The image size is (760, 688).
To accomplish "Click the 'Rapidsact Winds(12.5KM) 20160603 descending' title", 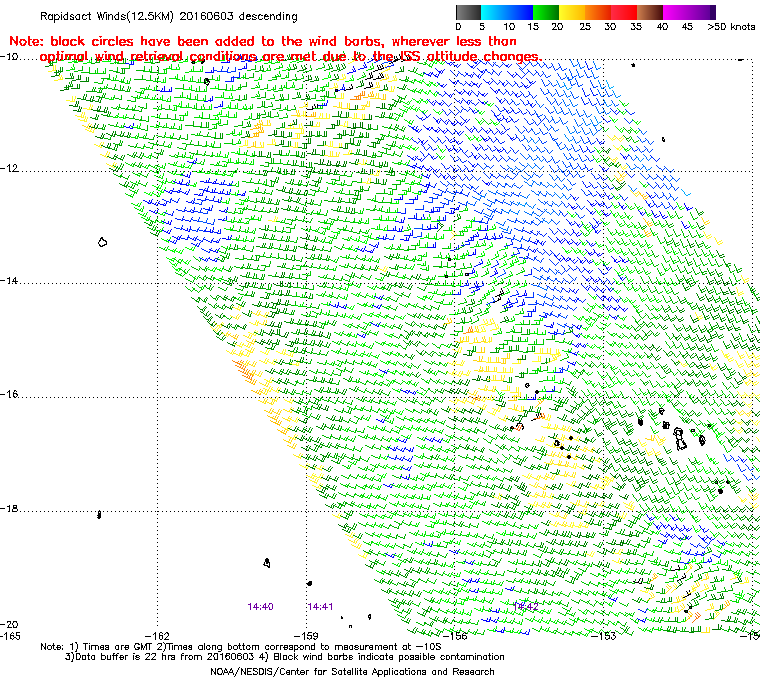I will 169,16.
